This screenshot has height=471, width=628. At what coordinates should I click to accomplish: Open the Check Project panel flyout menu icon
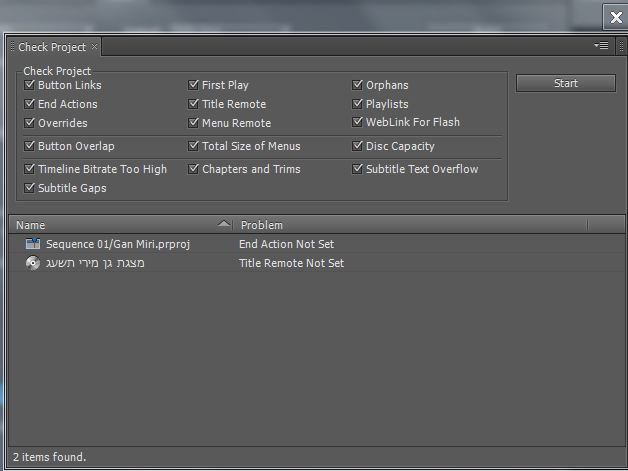click(601, 46)
